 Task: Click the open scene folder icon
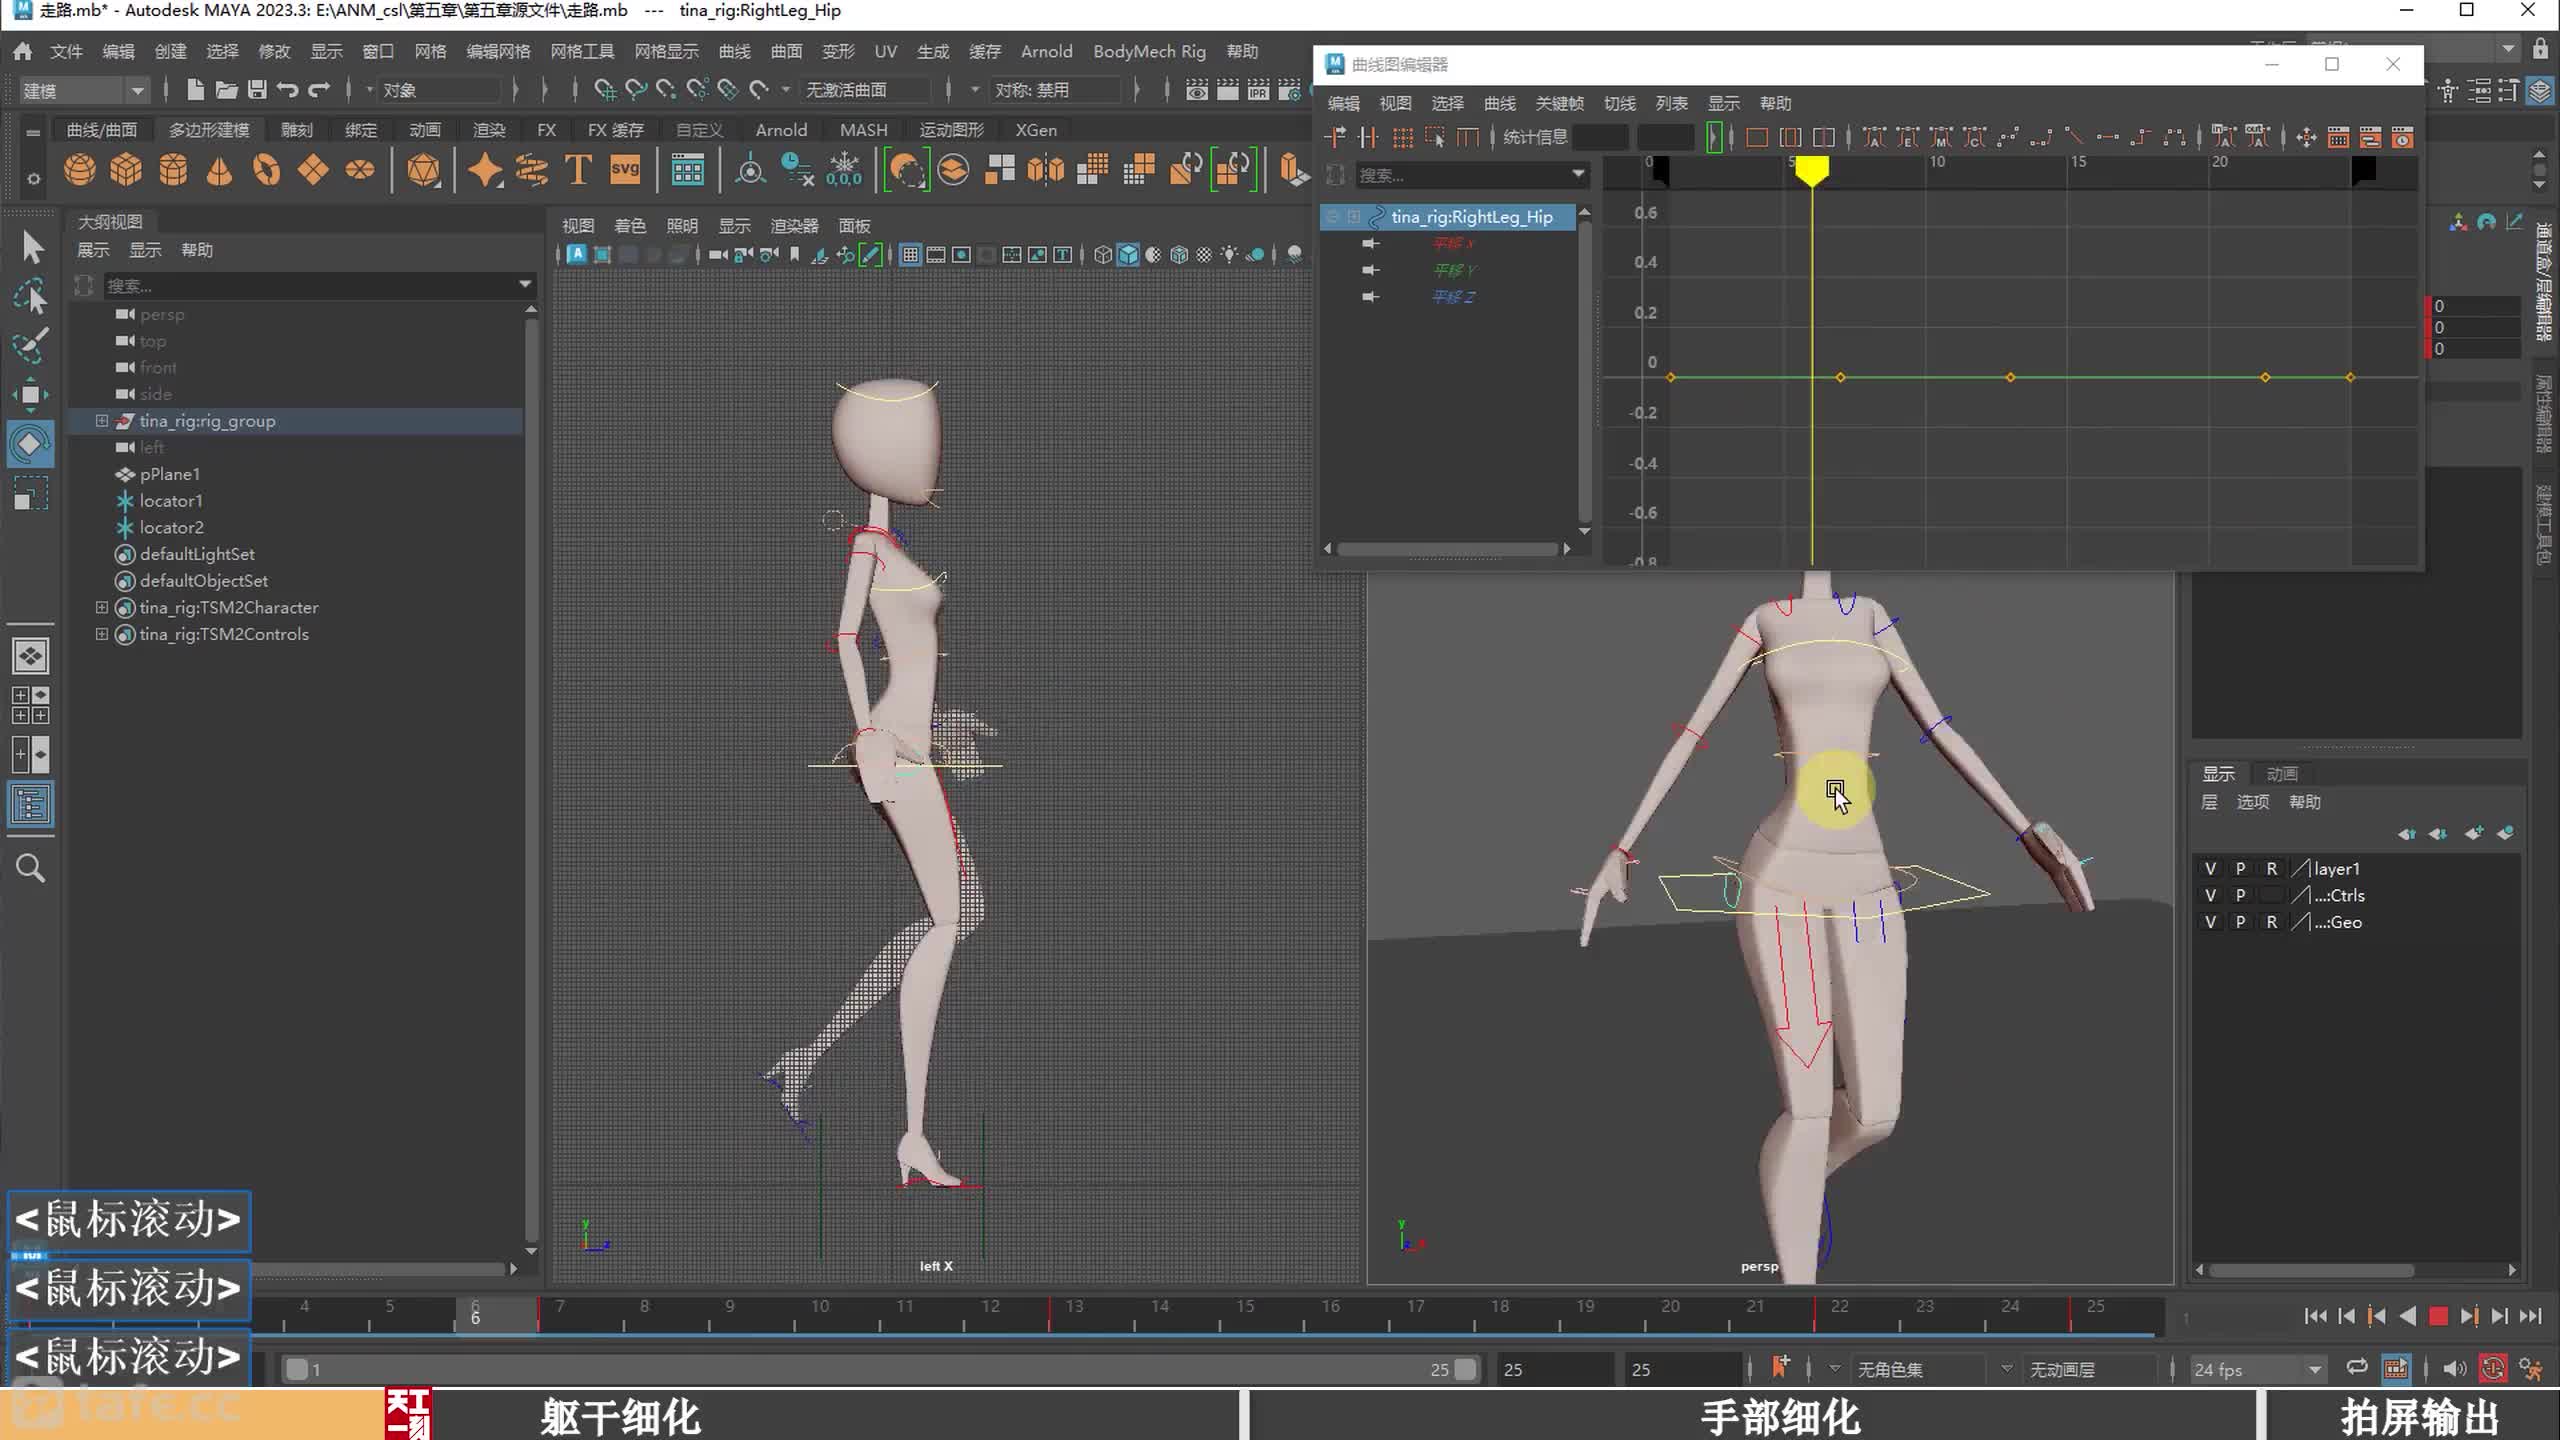pyautogui.click(x=227, y=90)
